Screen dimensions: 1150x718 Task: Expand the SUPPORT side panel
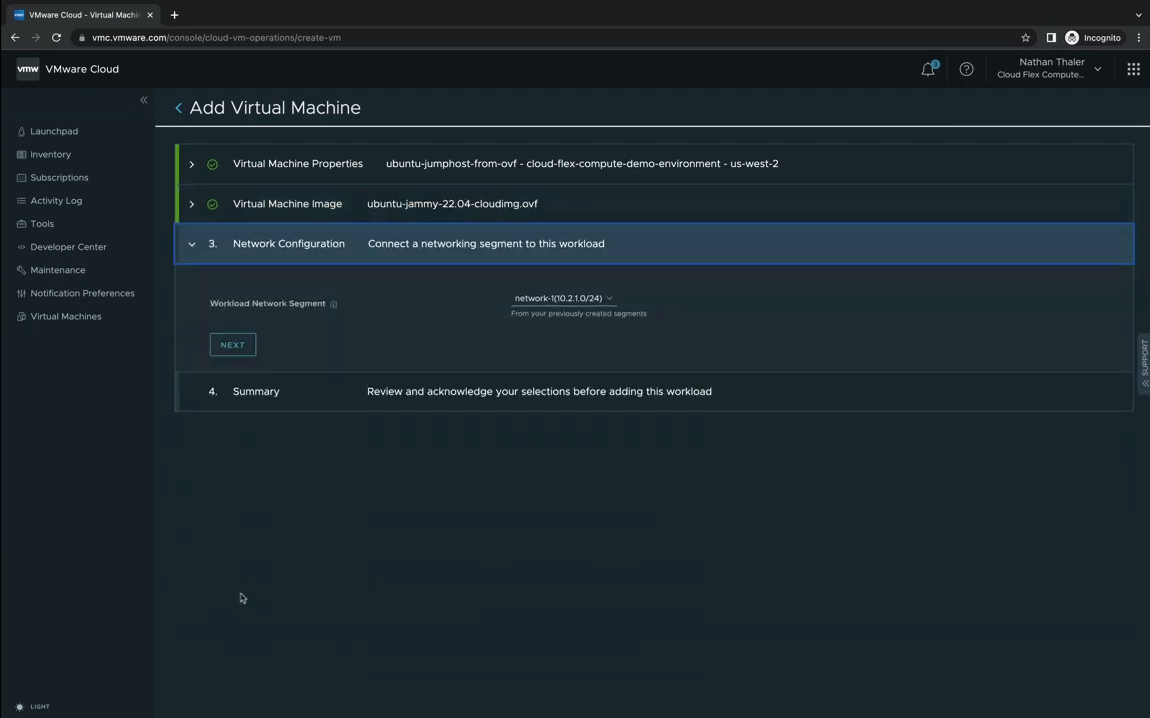(1143, 365)
